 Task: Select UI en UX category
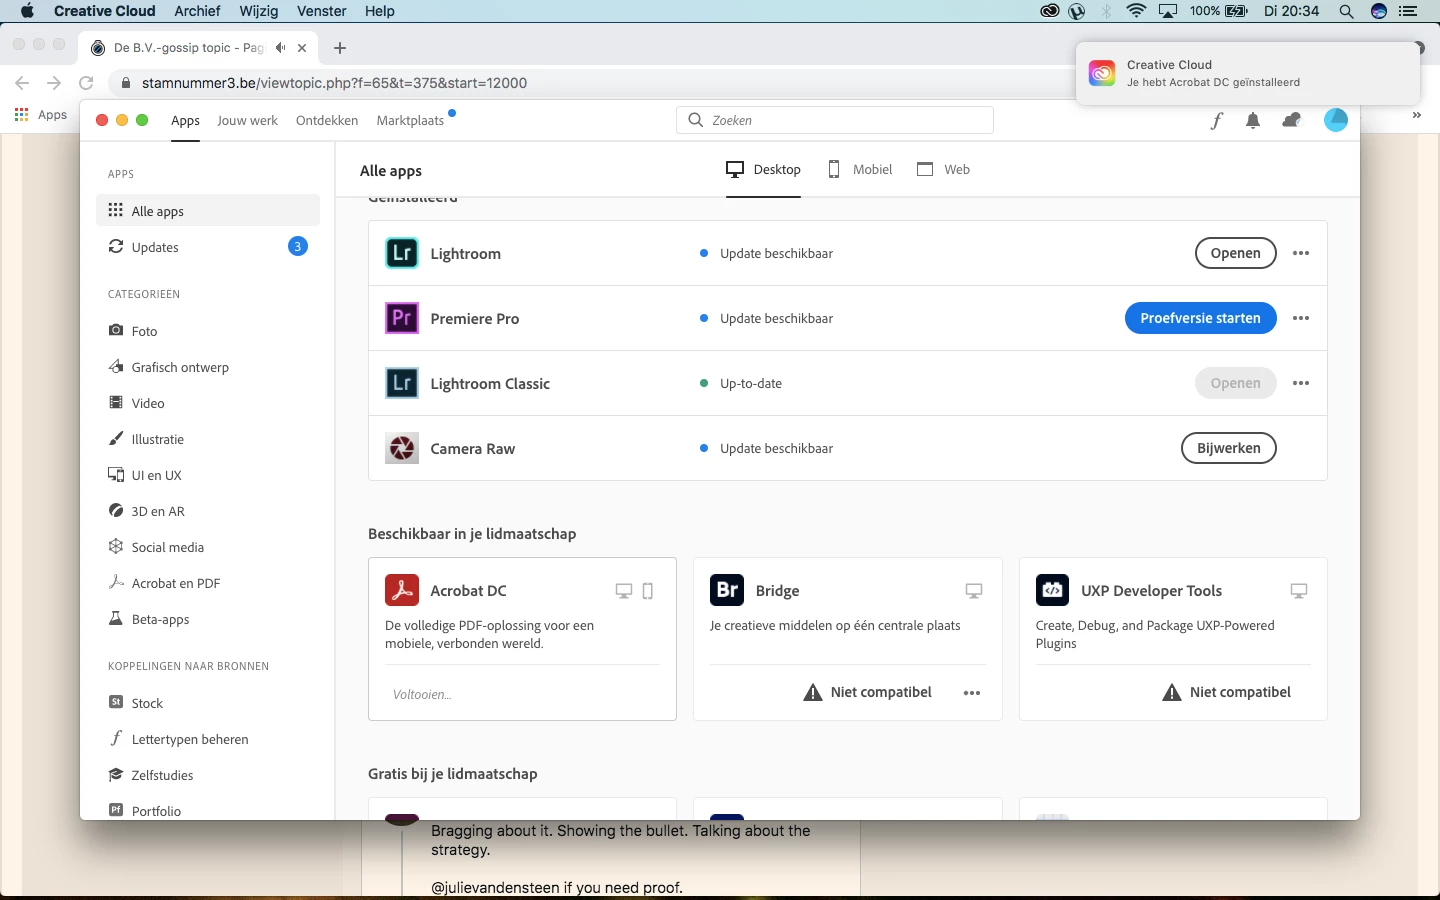coord(208,475)
